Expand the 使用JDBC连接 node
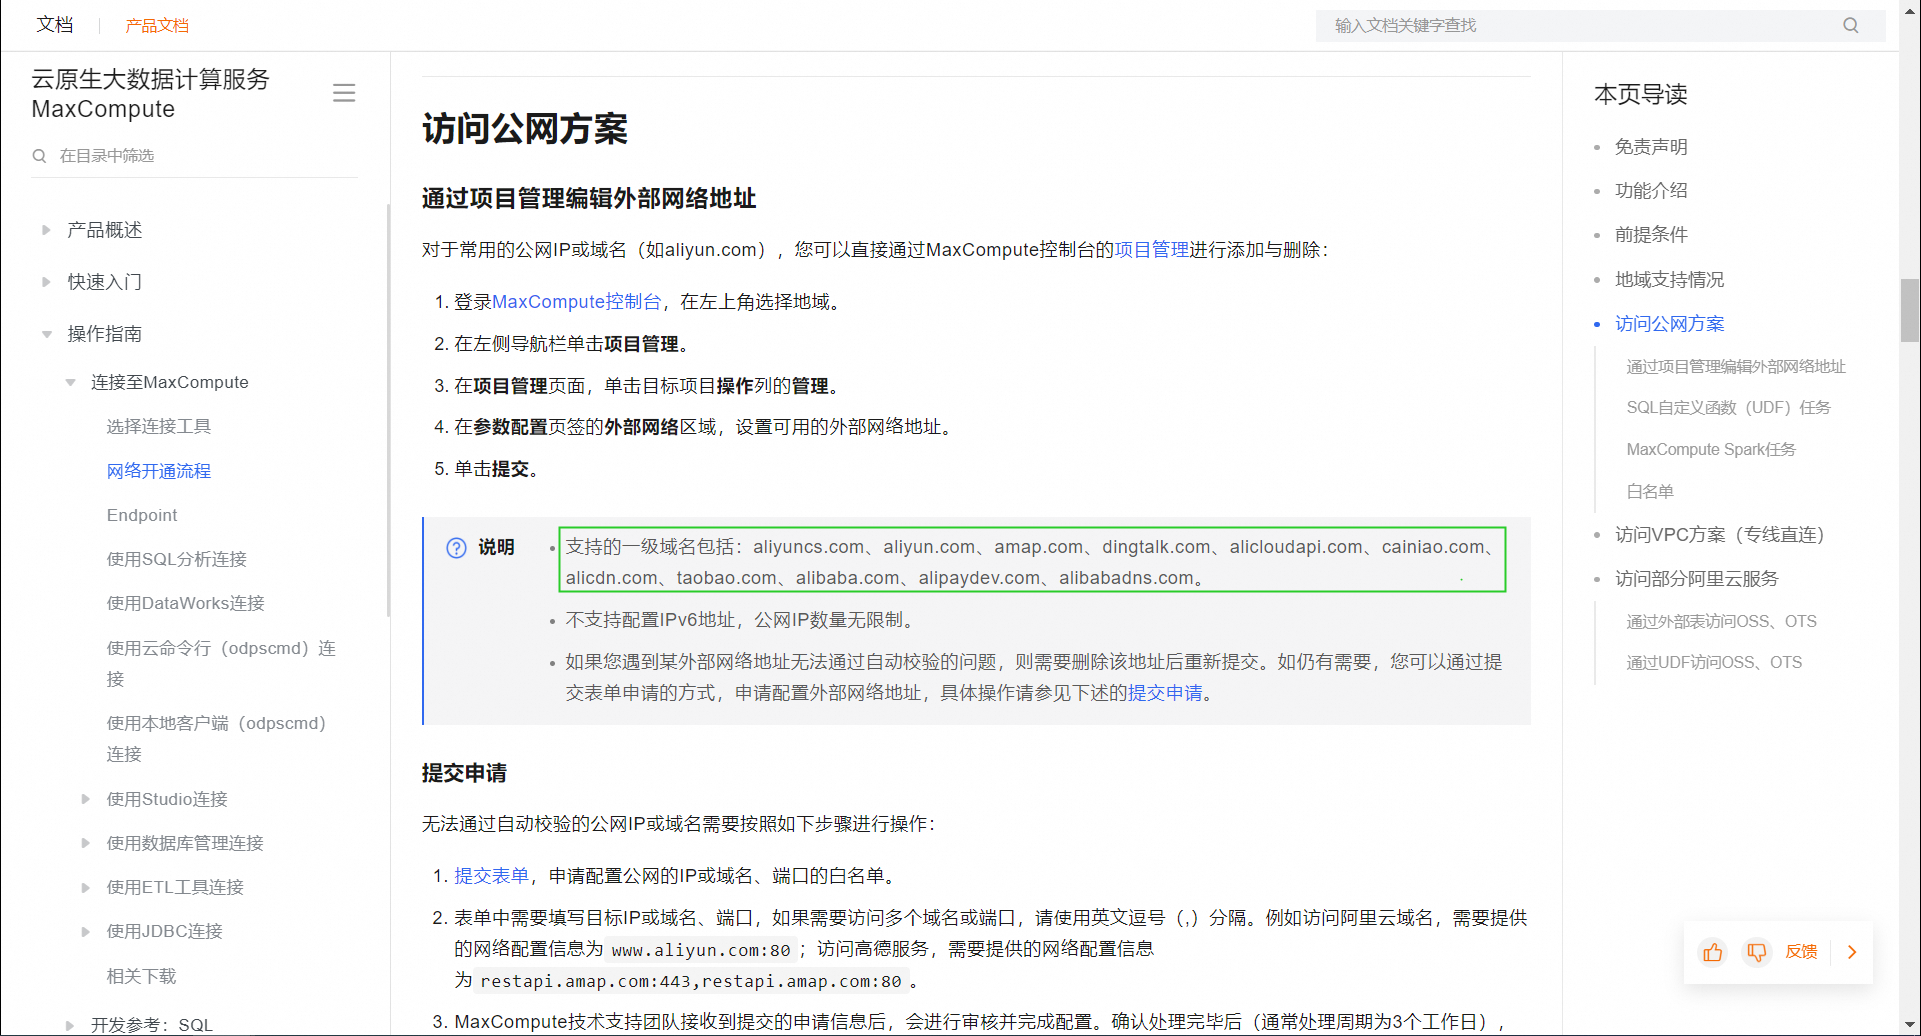Screen dimensions: 1921x1036 [86, 931]
